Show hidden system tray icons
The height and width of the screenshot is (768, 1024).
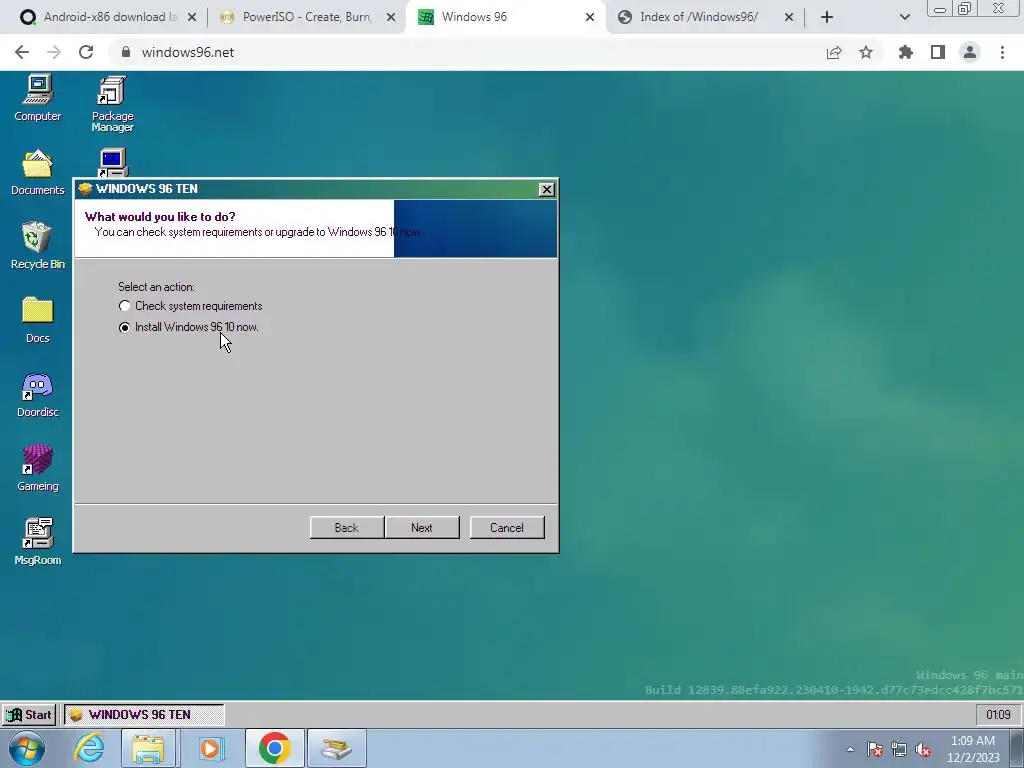850,749
